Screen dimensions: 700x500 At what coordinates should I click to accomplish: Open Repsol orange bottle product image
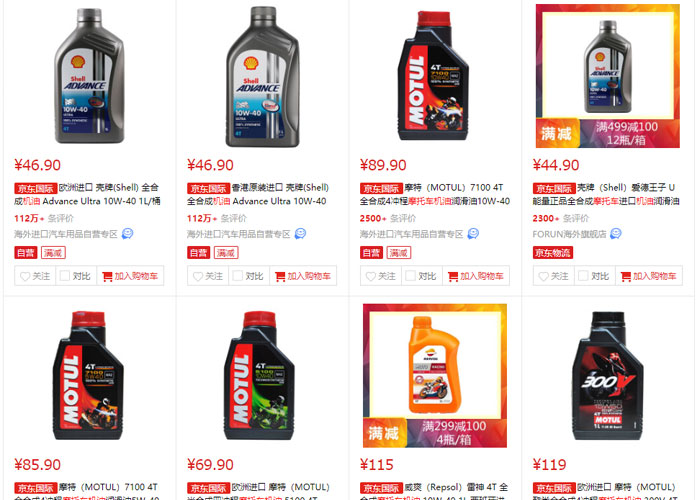pyautogui.click(x=435, y=376)
